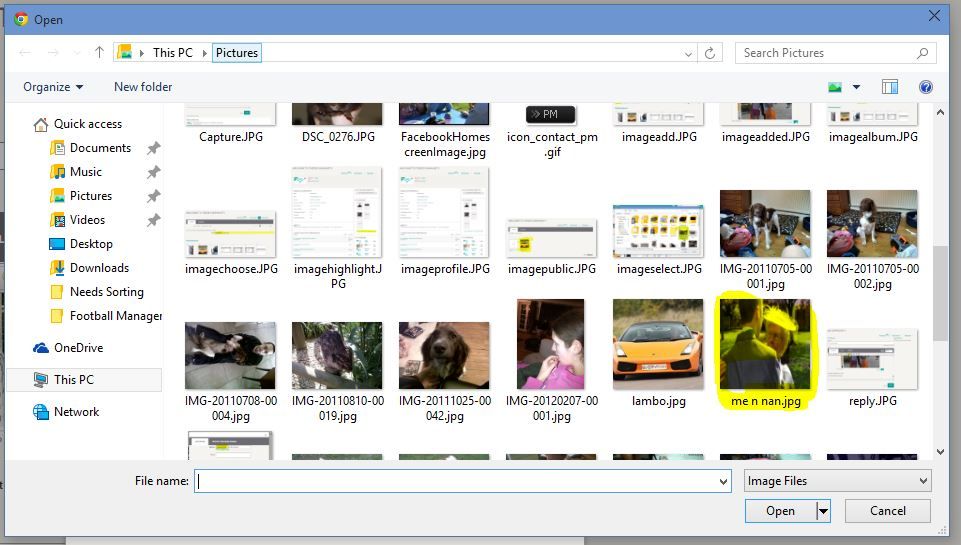Screen dimensions: 961x545
Task: Refresh the Pictures folder view
Action: (710, 53)
